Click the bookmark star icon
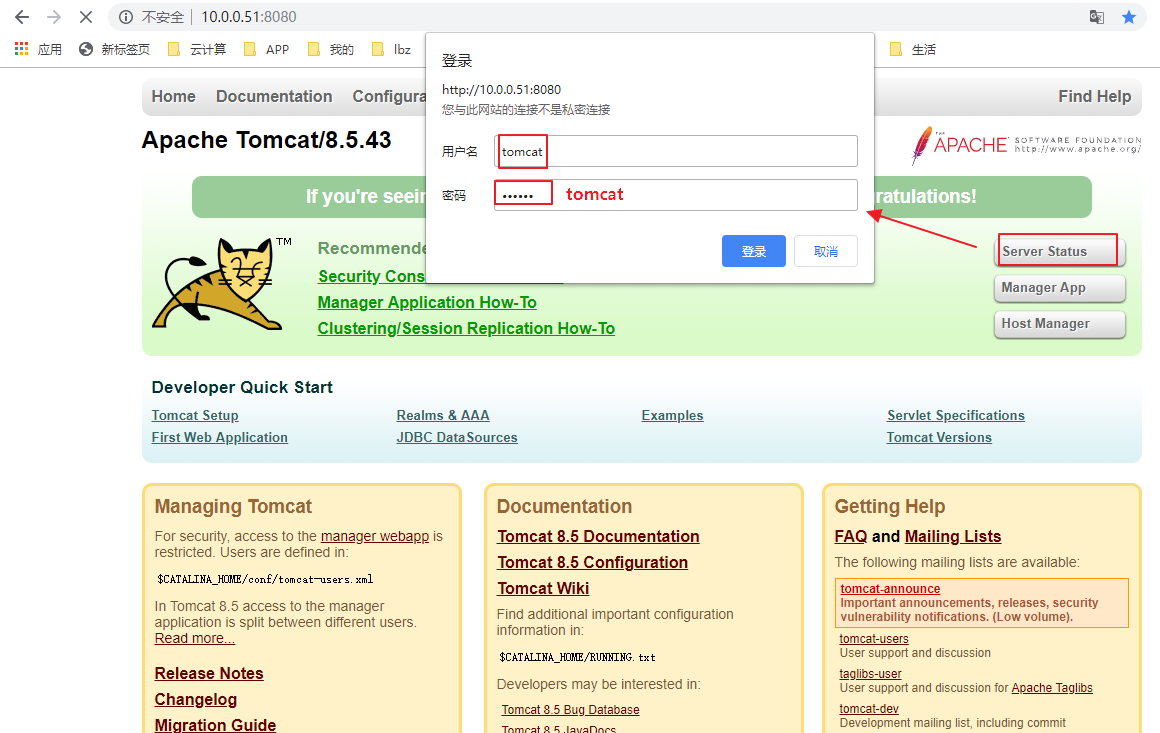This screenshot has width=1160, height=733. click(1129, 17)
